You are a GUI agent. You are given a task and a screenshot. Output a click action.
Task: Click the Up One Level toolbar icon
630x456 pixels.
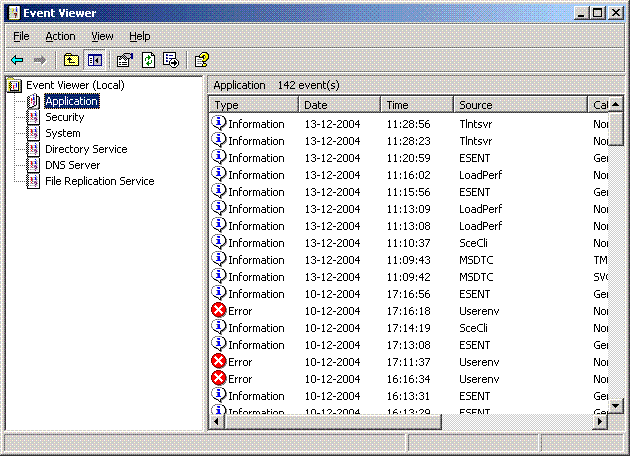(x=71, y=60)
